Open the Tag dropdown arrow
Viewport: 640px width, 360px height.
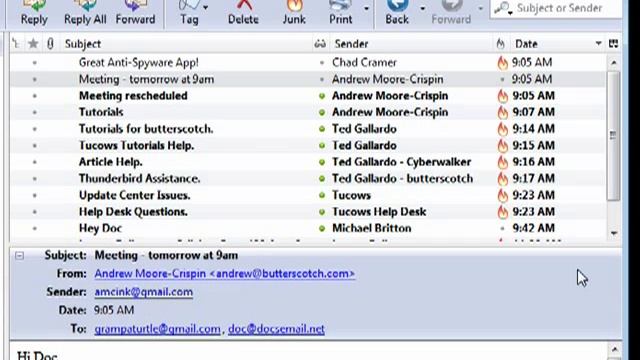(205, 7)
